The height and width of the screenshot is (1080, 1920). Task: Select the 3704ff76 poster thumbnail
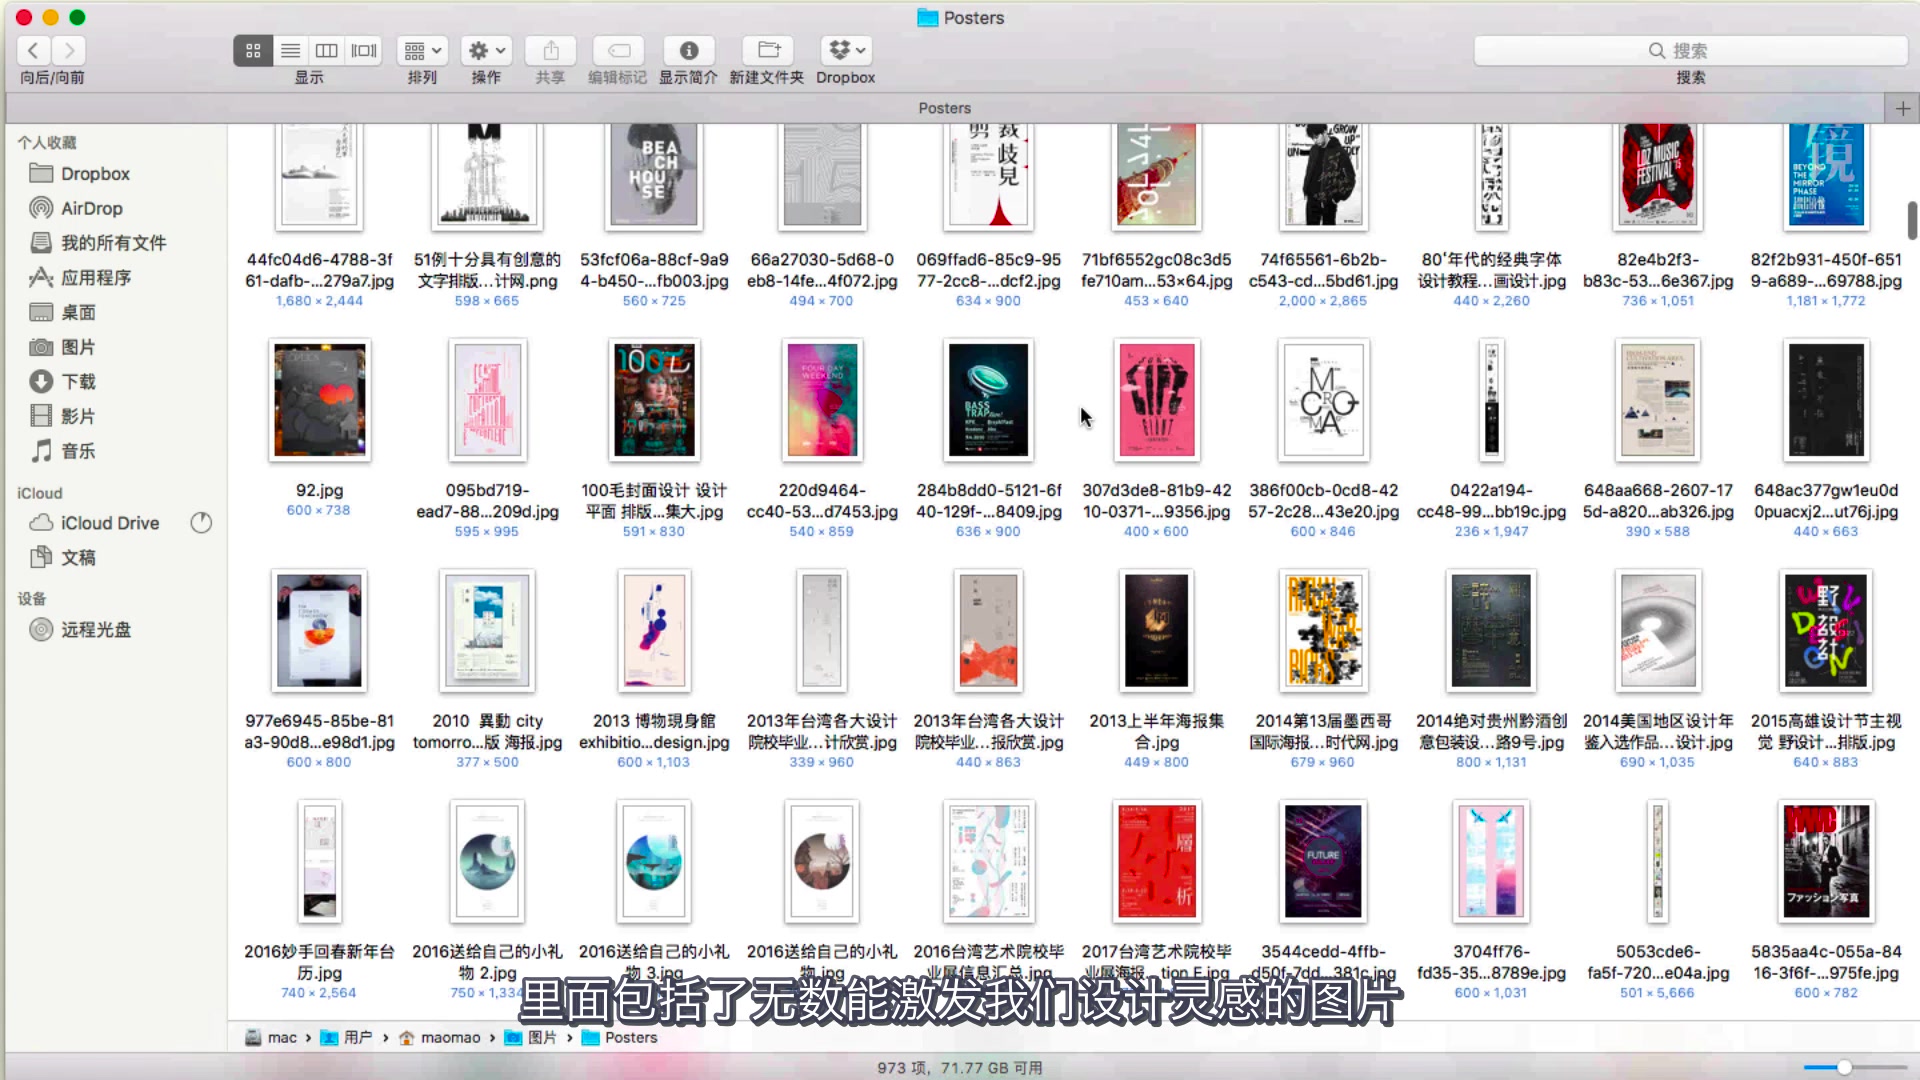[x=1491, y=862]
